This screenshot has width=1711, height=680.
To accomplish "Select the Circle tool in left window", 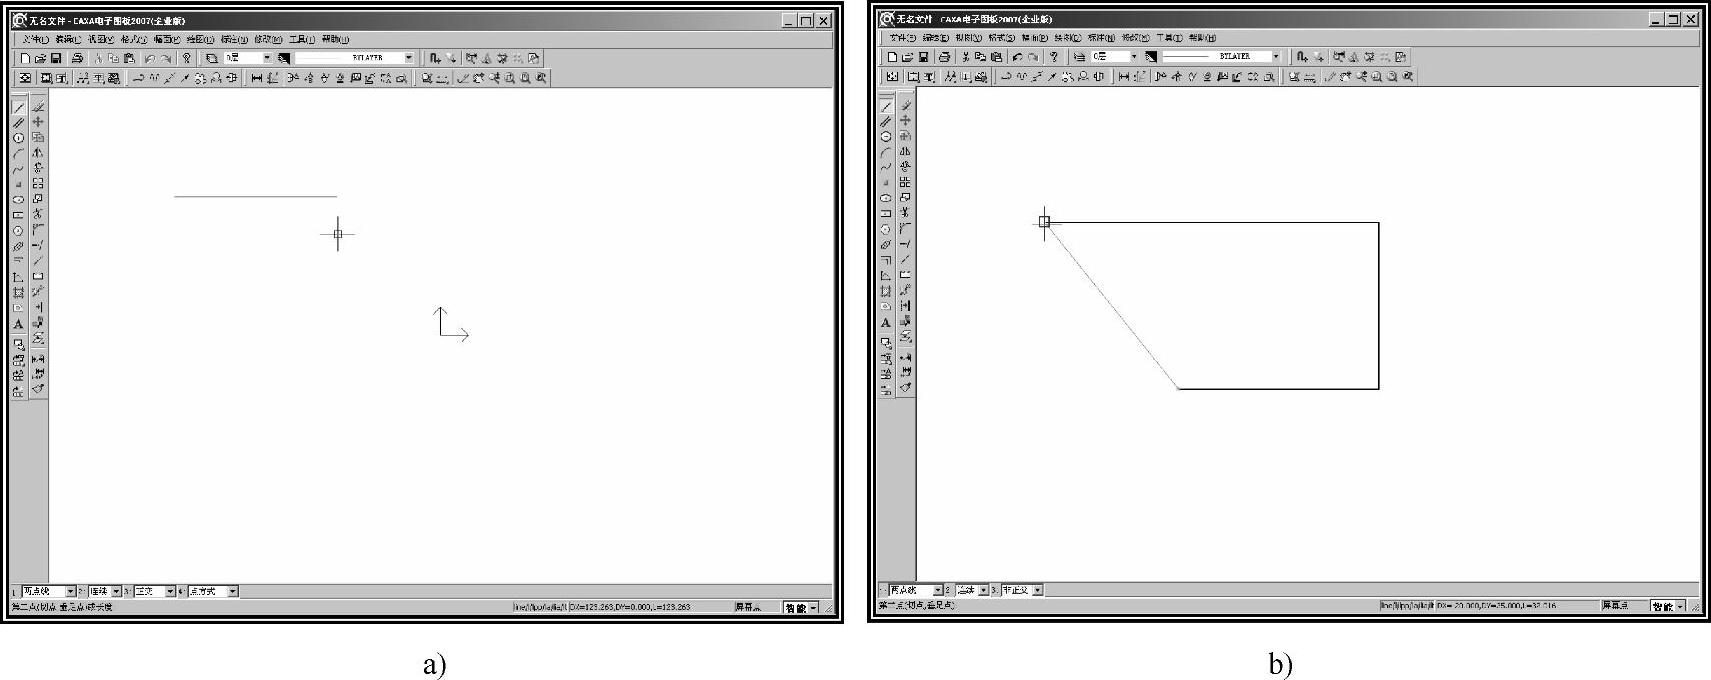I will click(18, 137).
